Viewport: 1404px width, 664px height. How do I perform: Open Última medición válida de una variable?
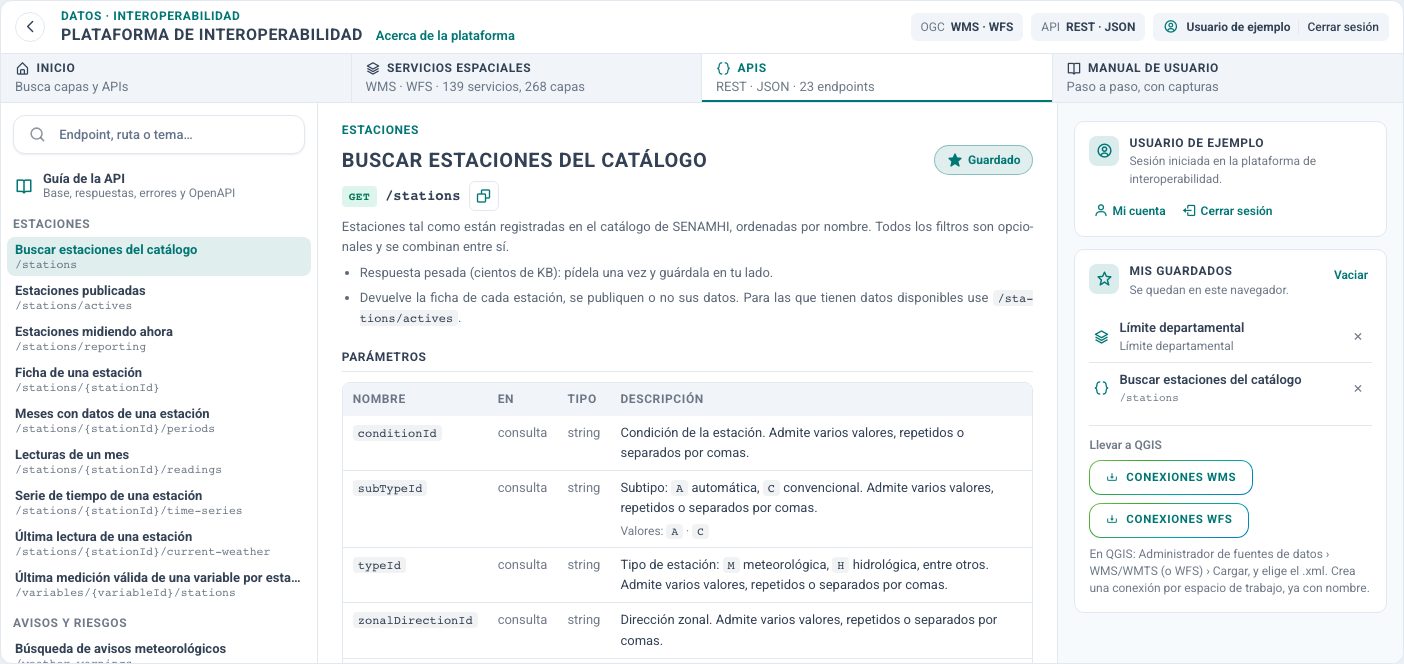(x=159, y=585)
